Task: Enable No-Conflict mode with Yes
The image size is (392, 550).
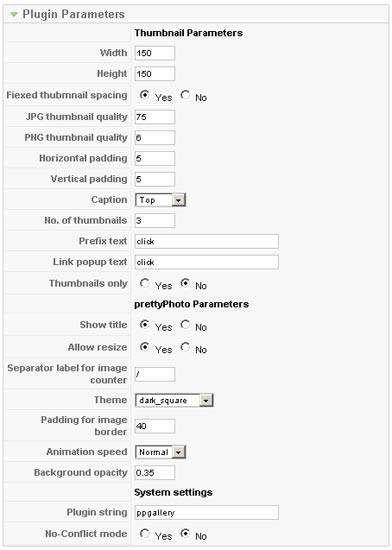Action: click(x=144, y=534)
